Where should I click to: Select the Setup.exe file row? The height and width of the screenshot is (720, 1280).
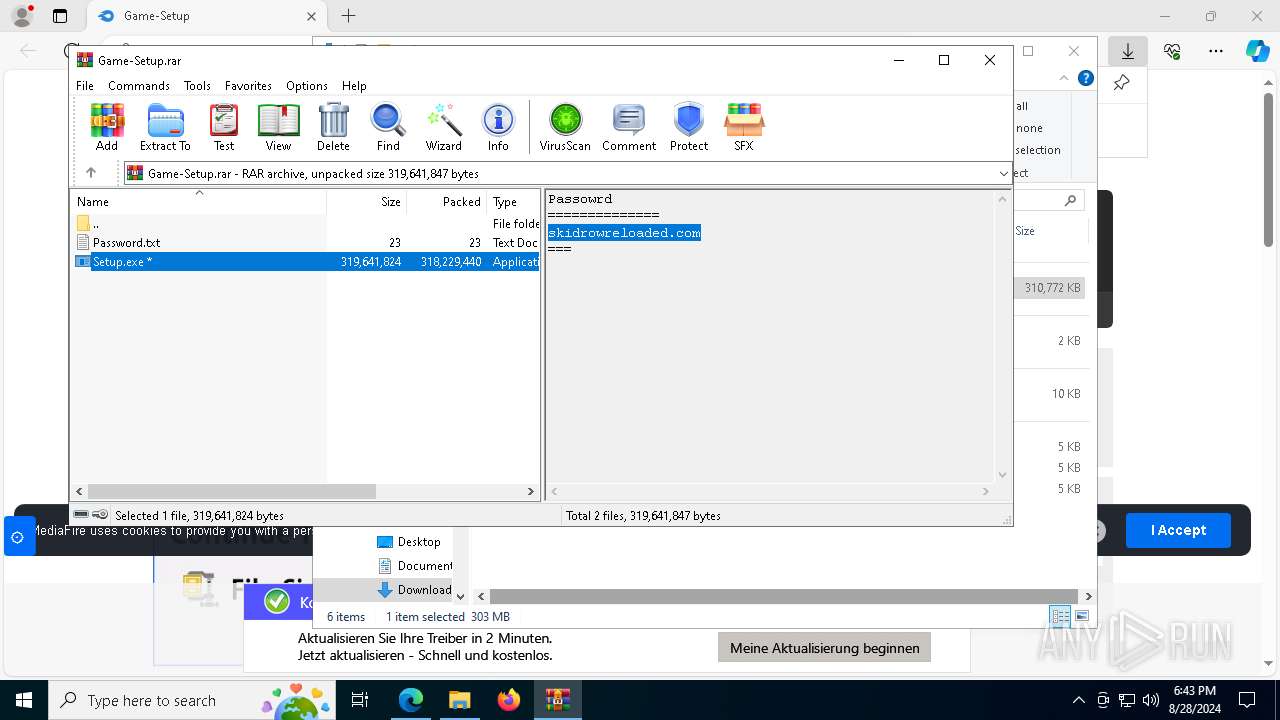click(x=307, y=262)
